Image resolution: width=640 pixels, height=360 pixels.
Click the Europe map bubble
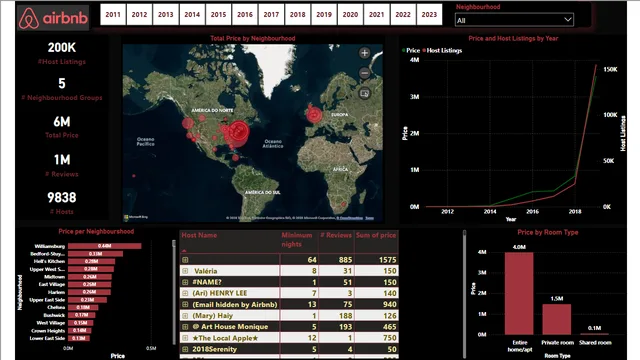point(314,115)
